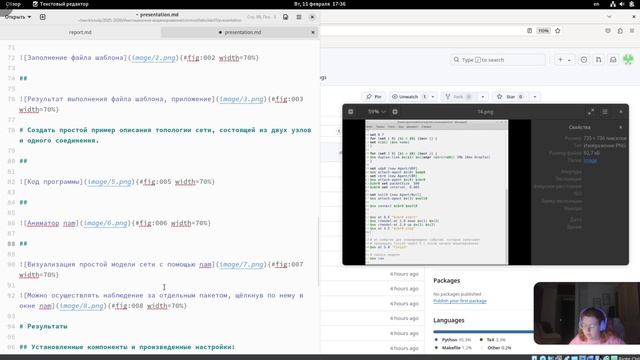Click the 14.png image preview

point(436,192)
